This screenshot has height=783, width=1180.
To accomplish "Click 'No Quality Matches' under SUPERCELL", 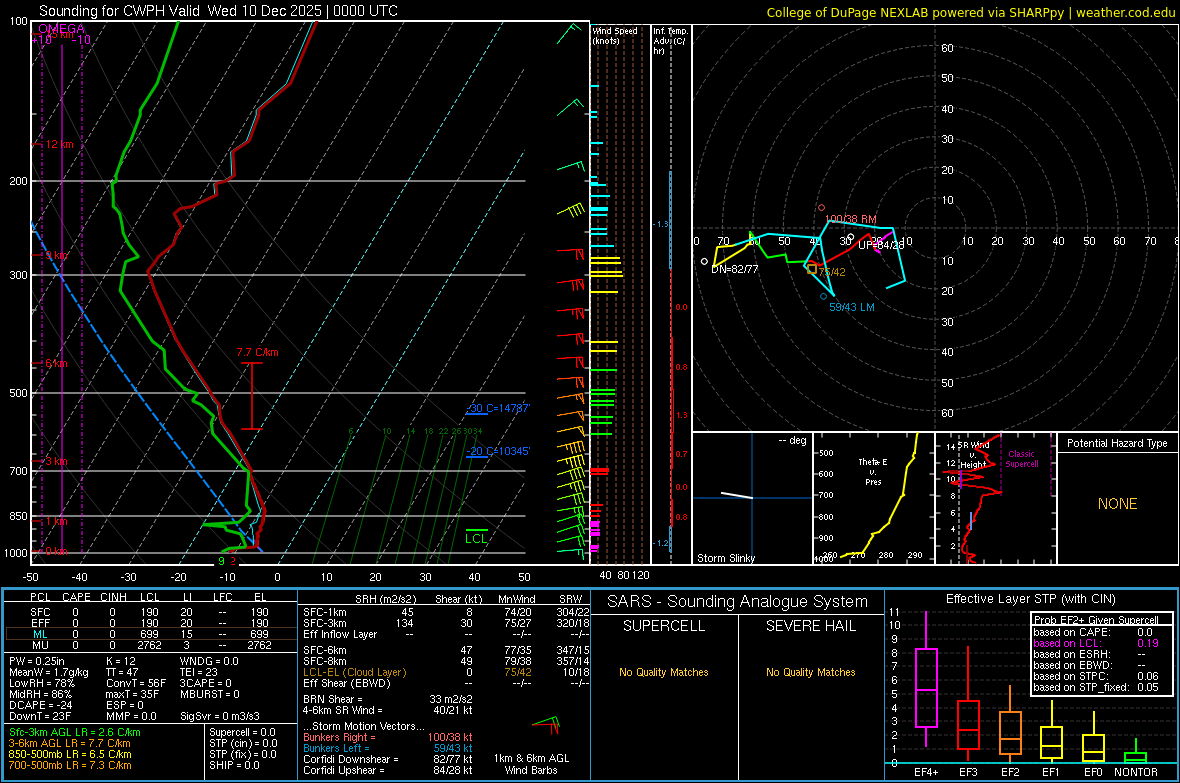I will coord(664,672).
